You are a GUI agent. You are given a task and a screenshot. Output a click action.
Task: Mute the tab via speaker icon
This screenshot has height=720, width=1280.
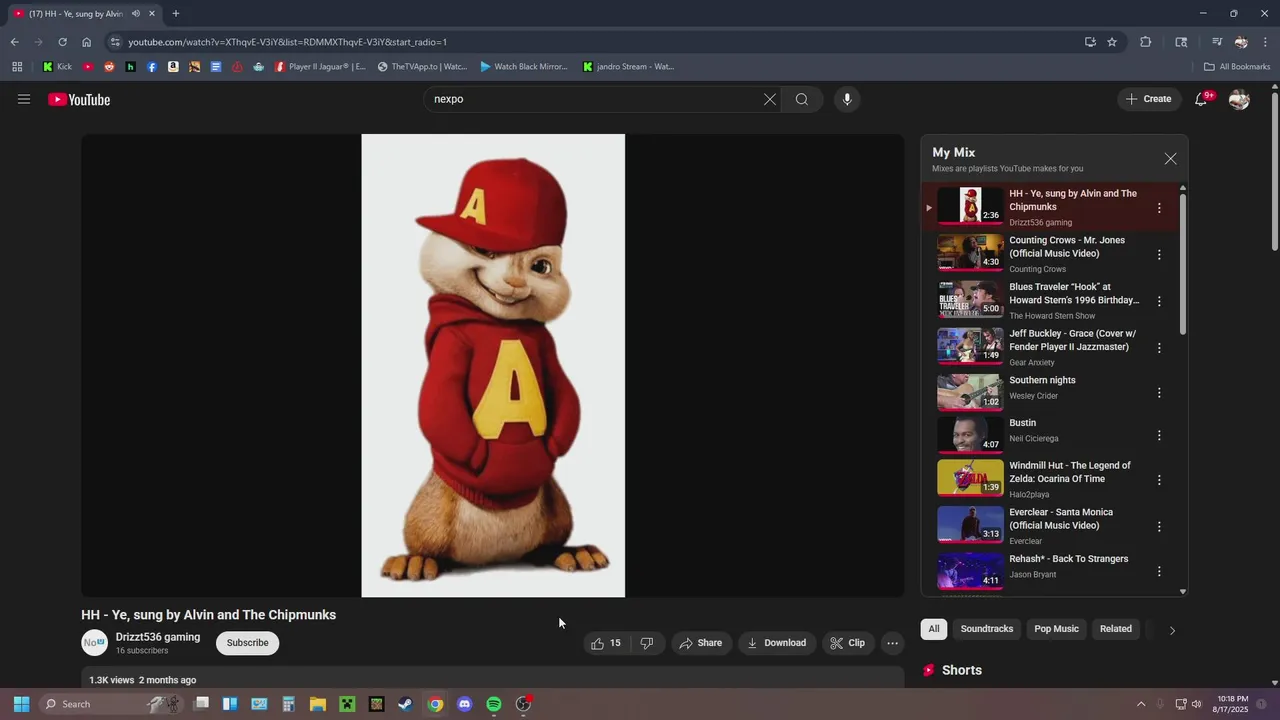click(136, 14)
